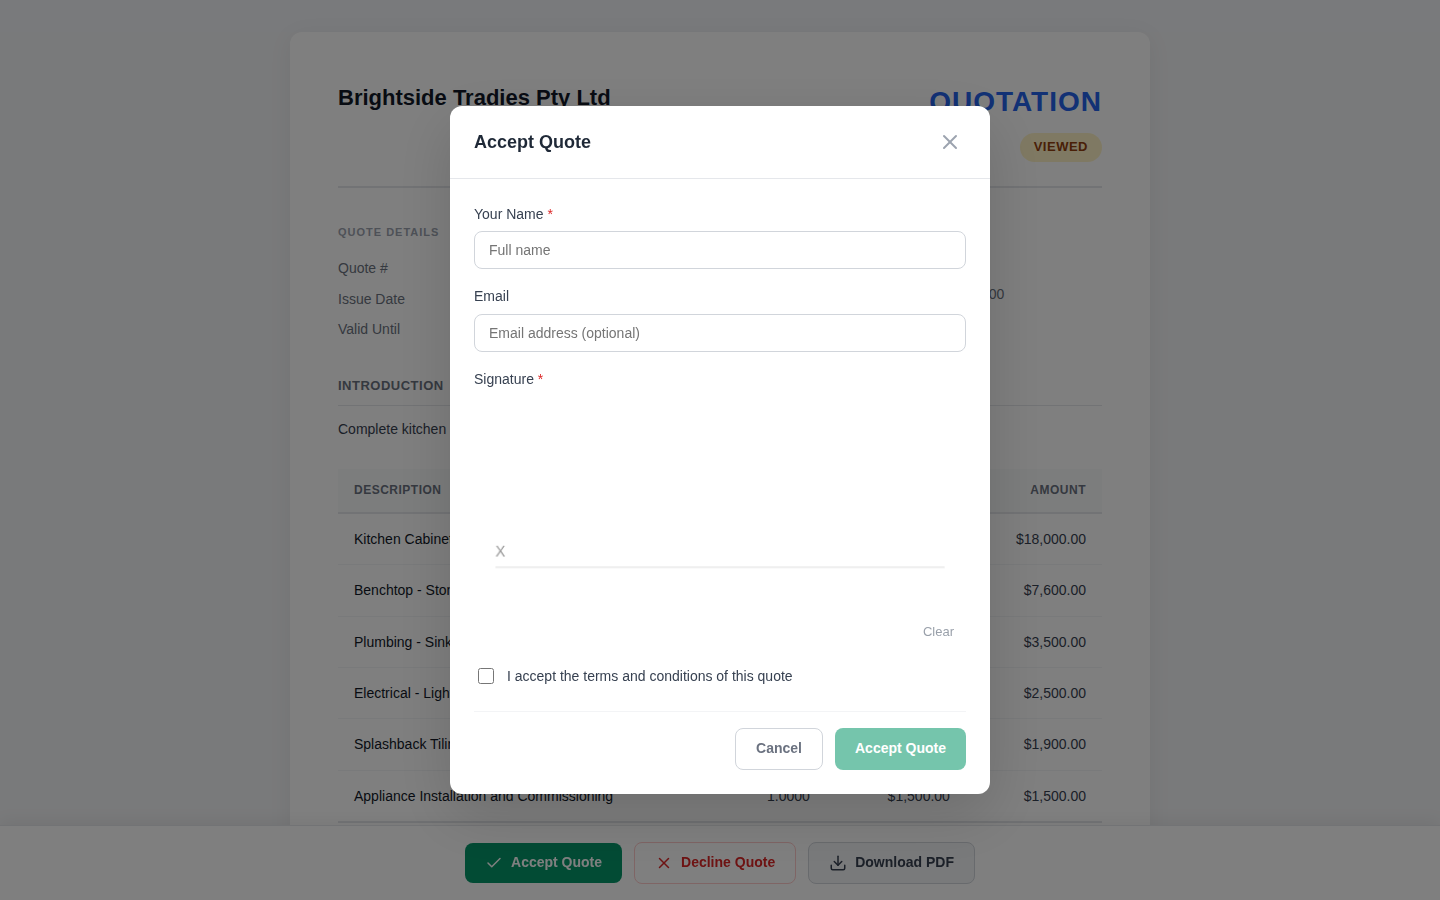Click the Decline Quote button
The image size is (1440, 900).
pos(714,862)
